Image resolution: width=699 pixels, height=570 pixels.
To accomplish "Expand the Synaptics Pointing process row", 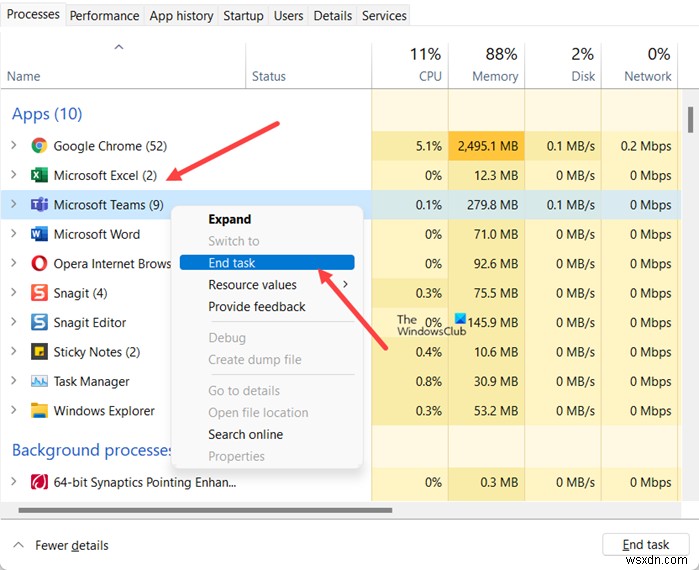I will coord(13,482).
